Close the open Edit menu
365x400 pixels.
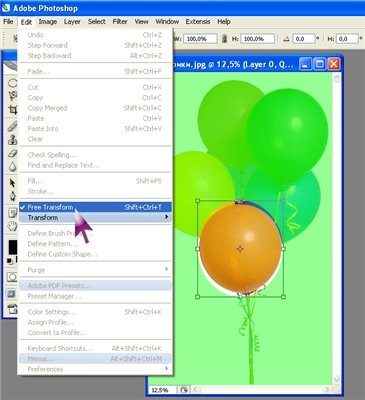click(x=26, y=22)
